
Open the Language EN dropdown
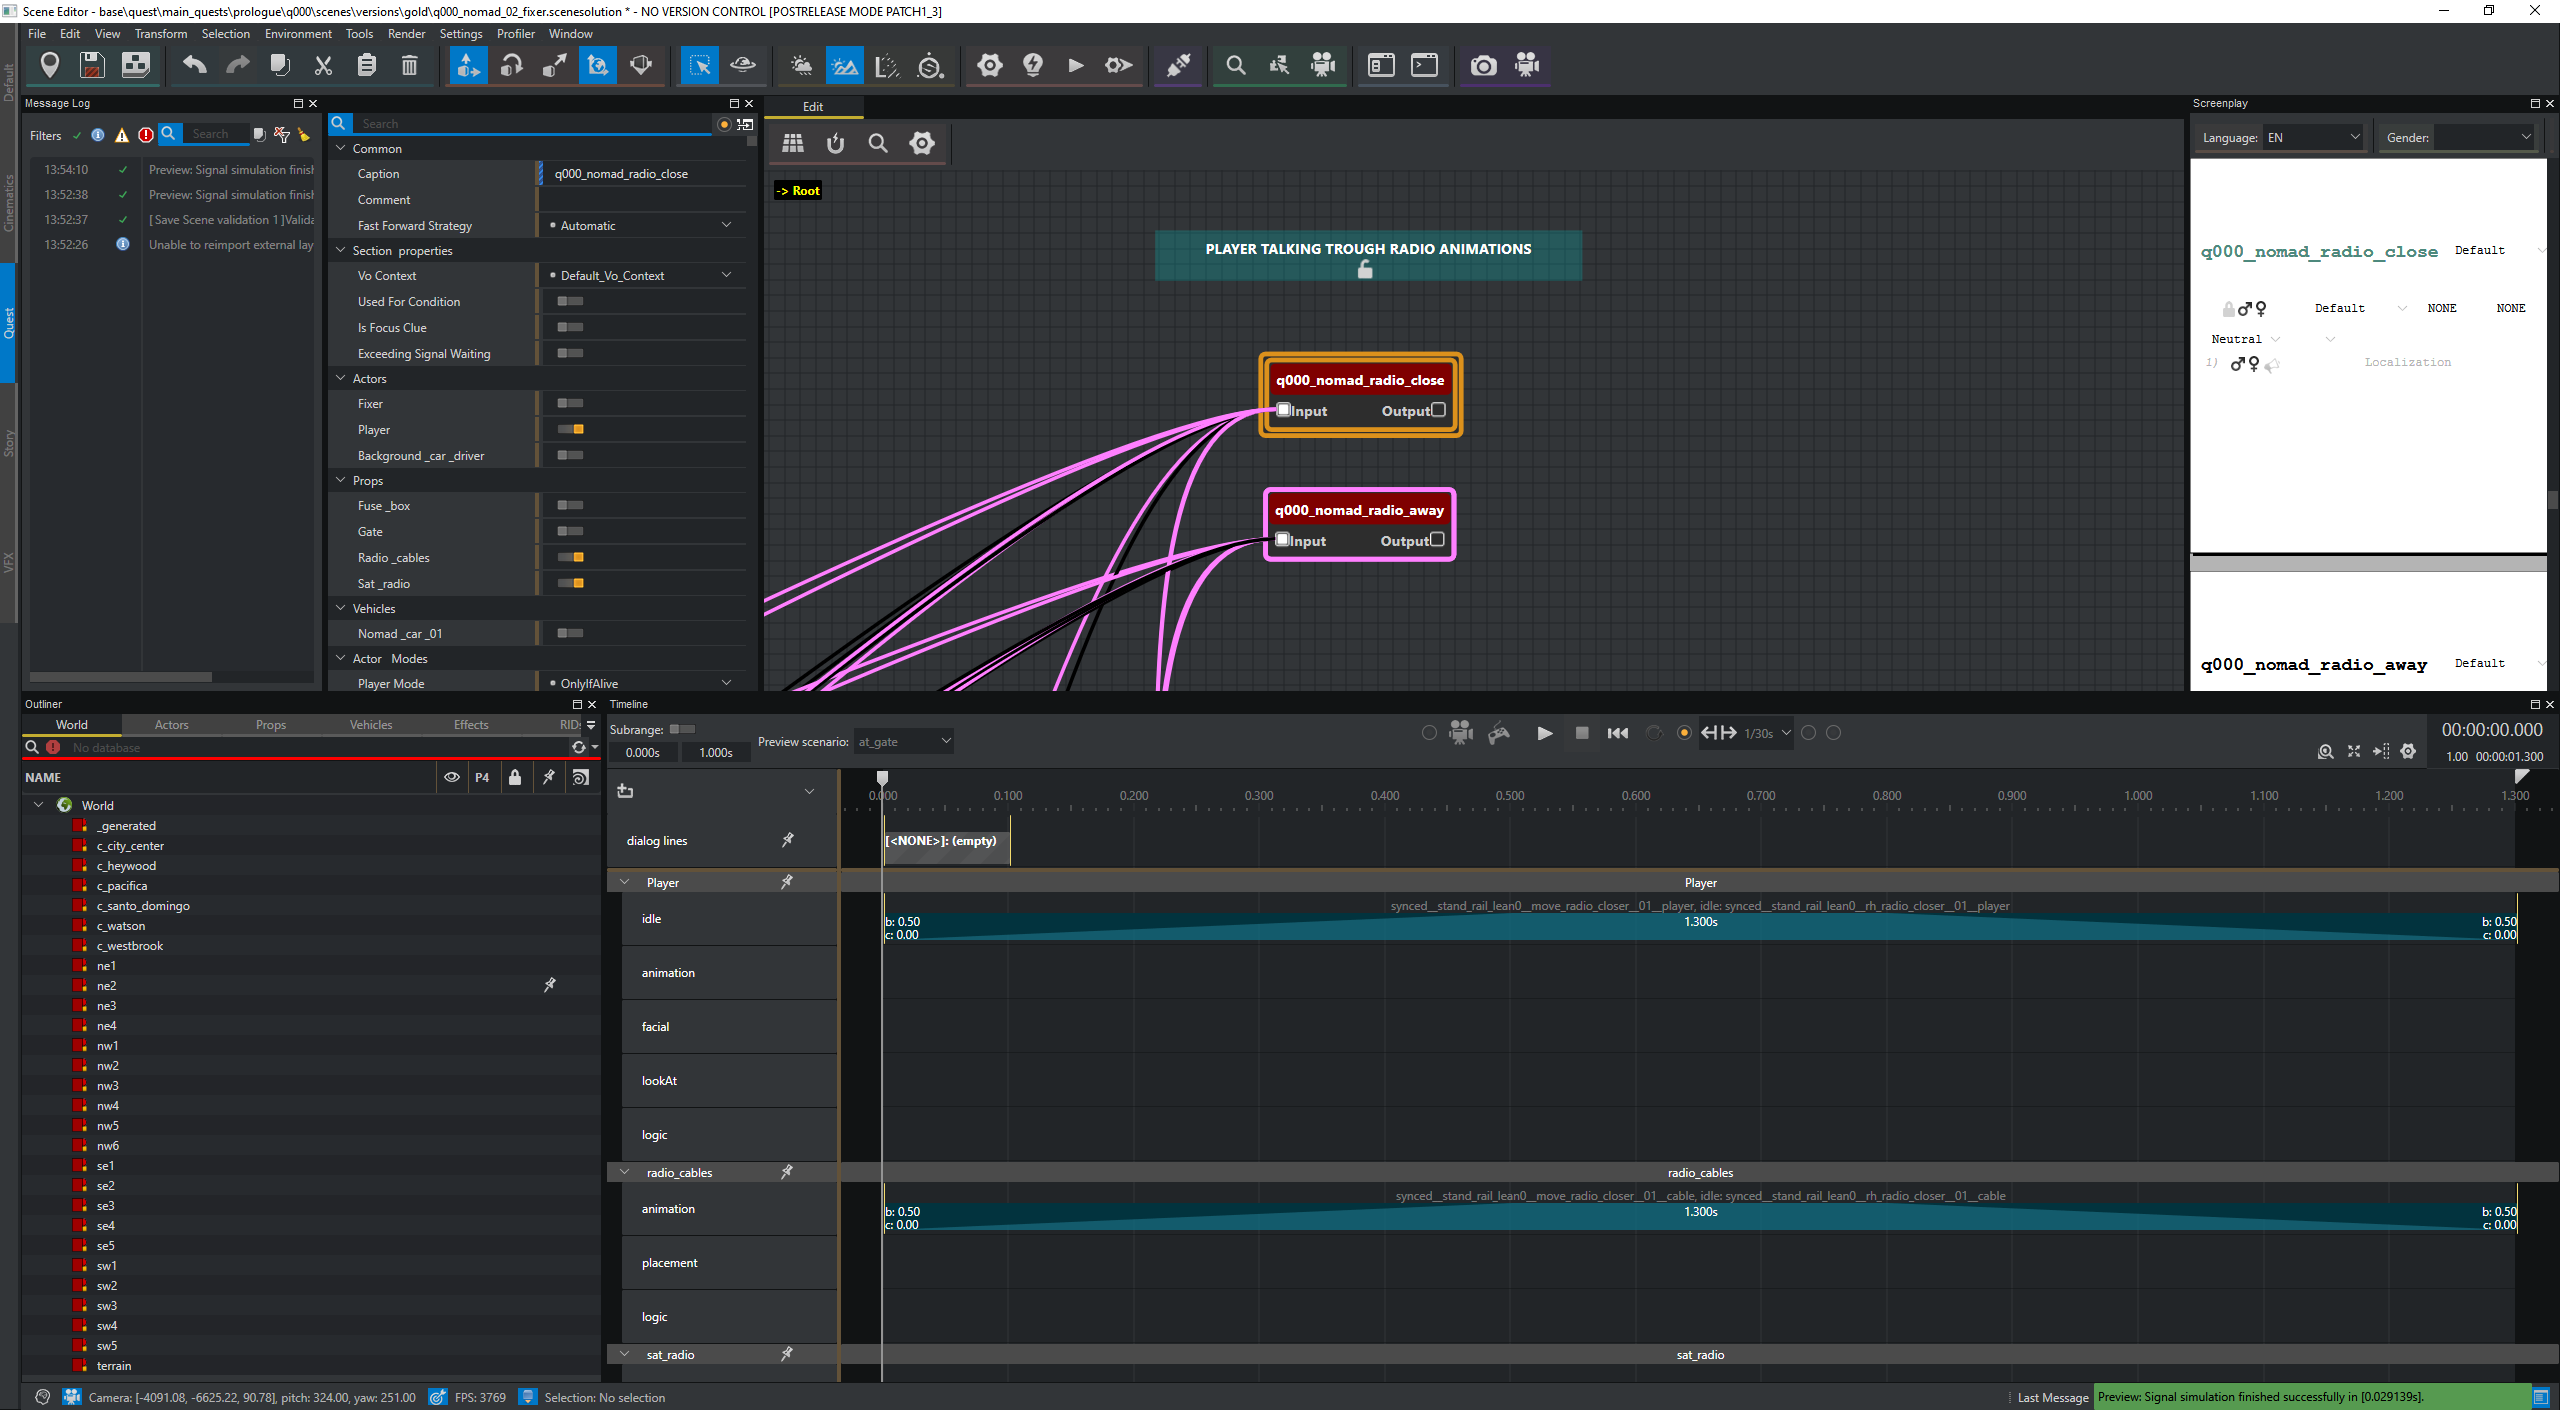[x=2313, y=138]
